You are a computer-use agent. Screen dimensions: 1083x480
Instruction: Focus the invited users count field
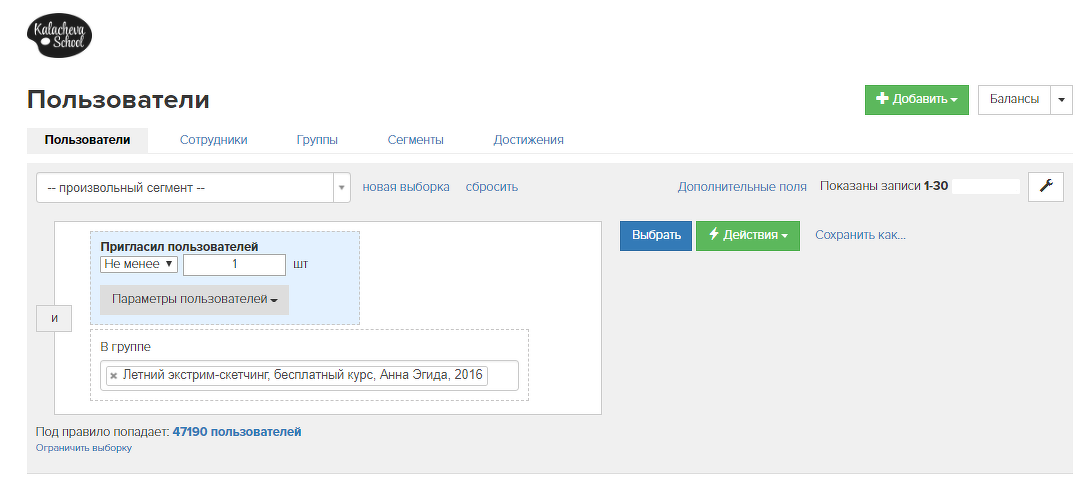tap(234, 265)
